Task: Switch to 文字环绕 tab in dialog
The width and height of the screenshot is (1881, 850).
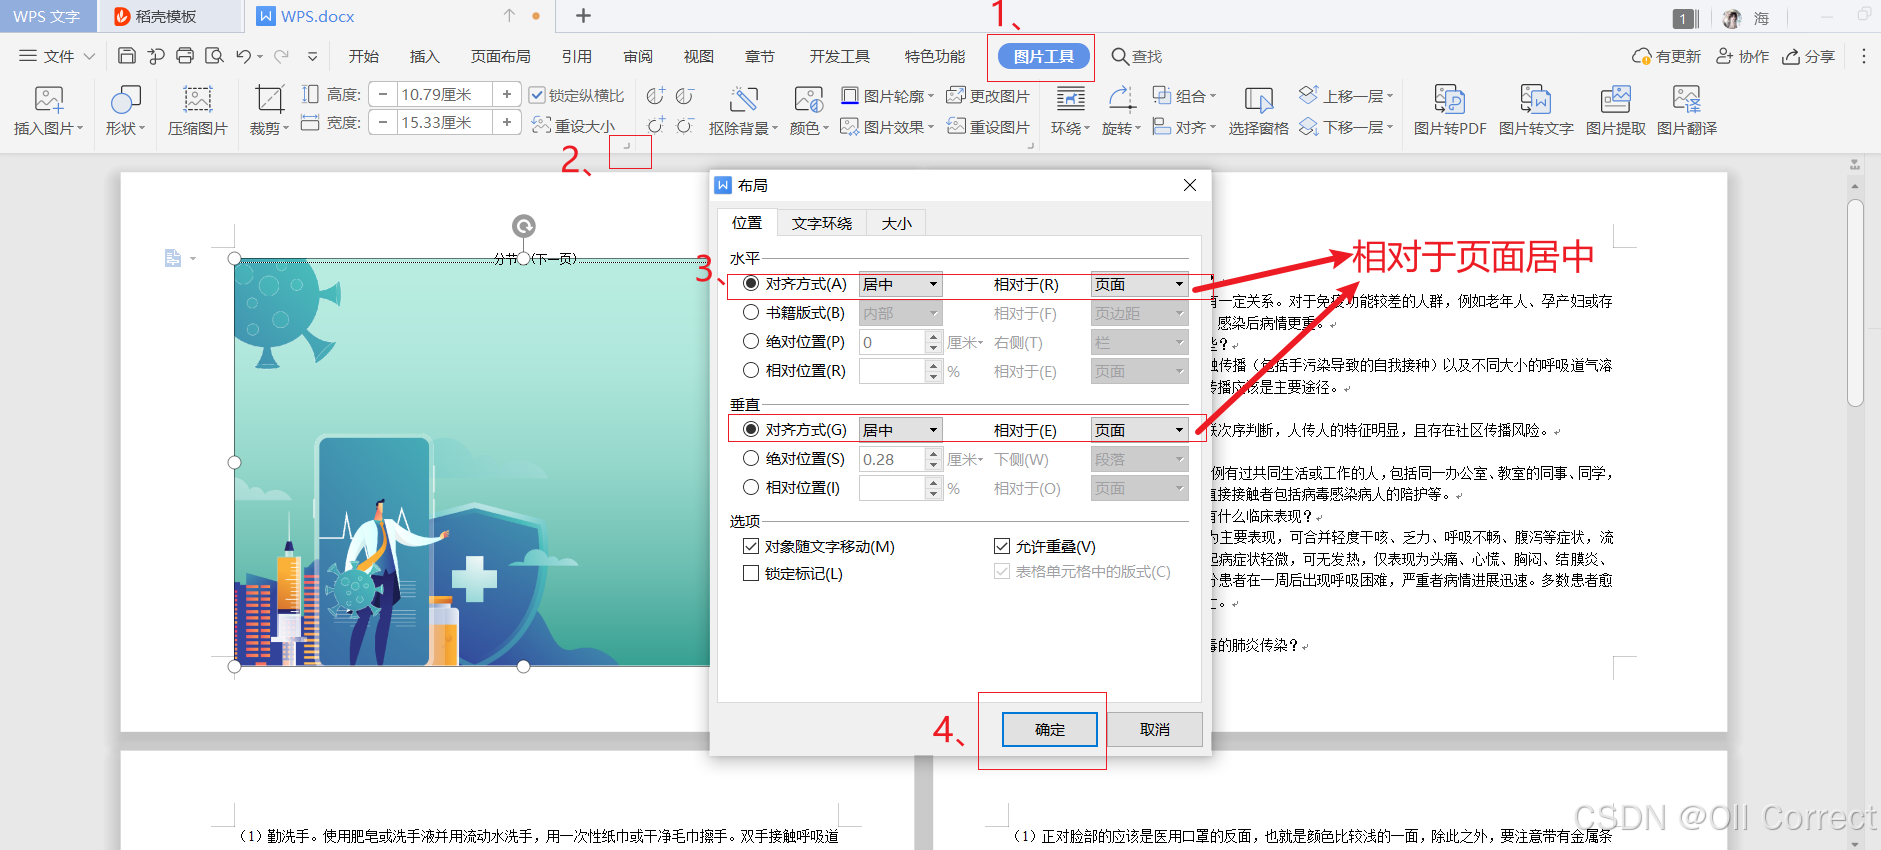Action: point(822,223)
